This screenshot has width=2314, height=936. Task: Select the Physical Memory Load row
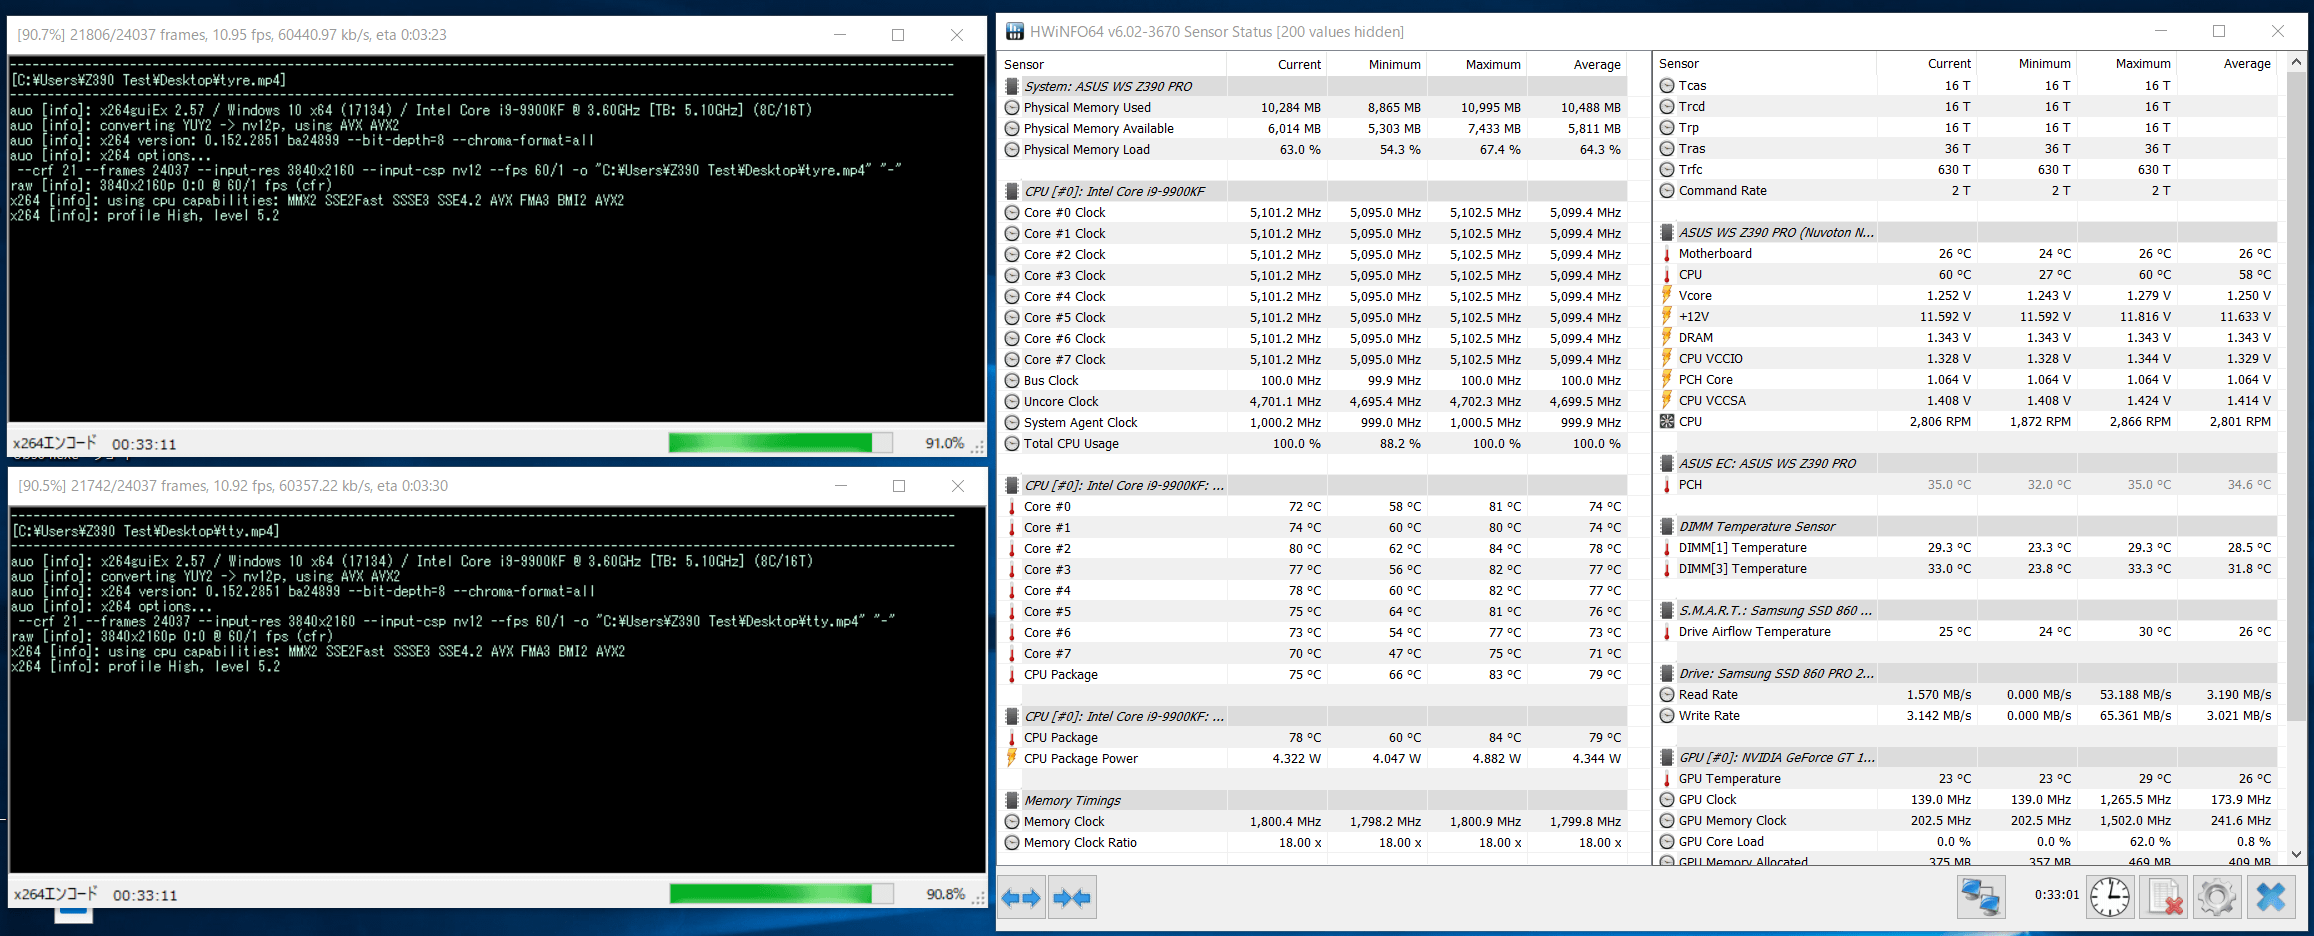1314,149
